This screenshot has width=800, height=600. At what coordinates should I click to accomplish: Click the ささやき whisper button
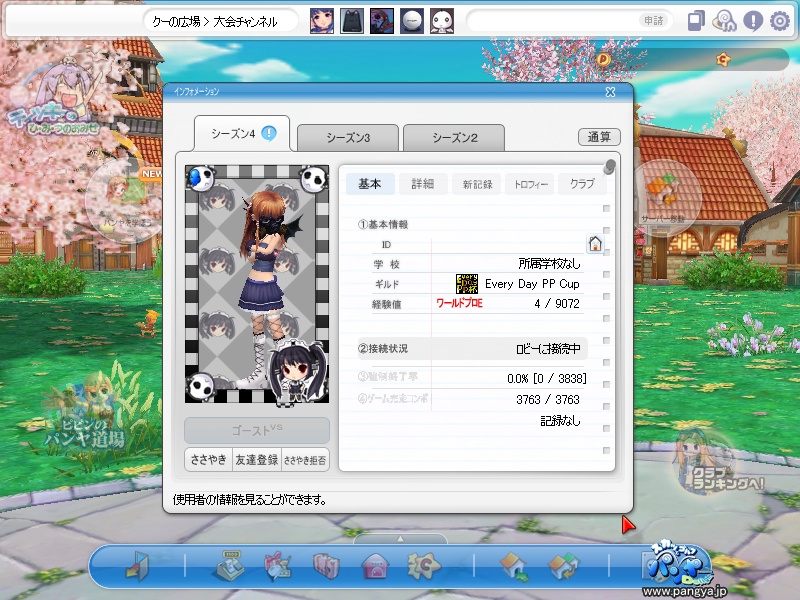(x=208, y=460)
